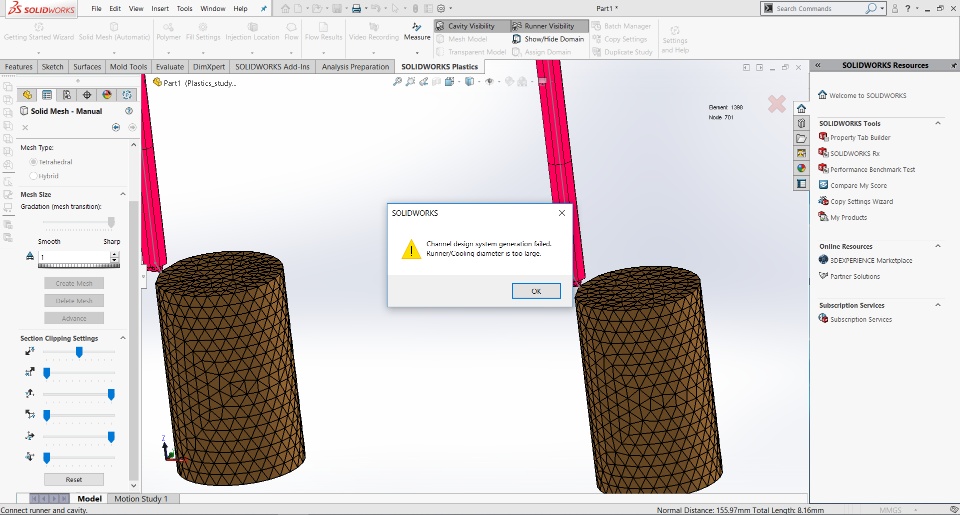Open the View menu
This screenshot has height=515, width=960.
pos(136,9)
